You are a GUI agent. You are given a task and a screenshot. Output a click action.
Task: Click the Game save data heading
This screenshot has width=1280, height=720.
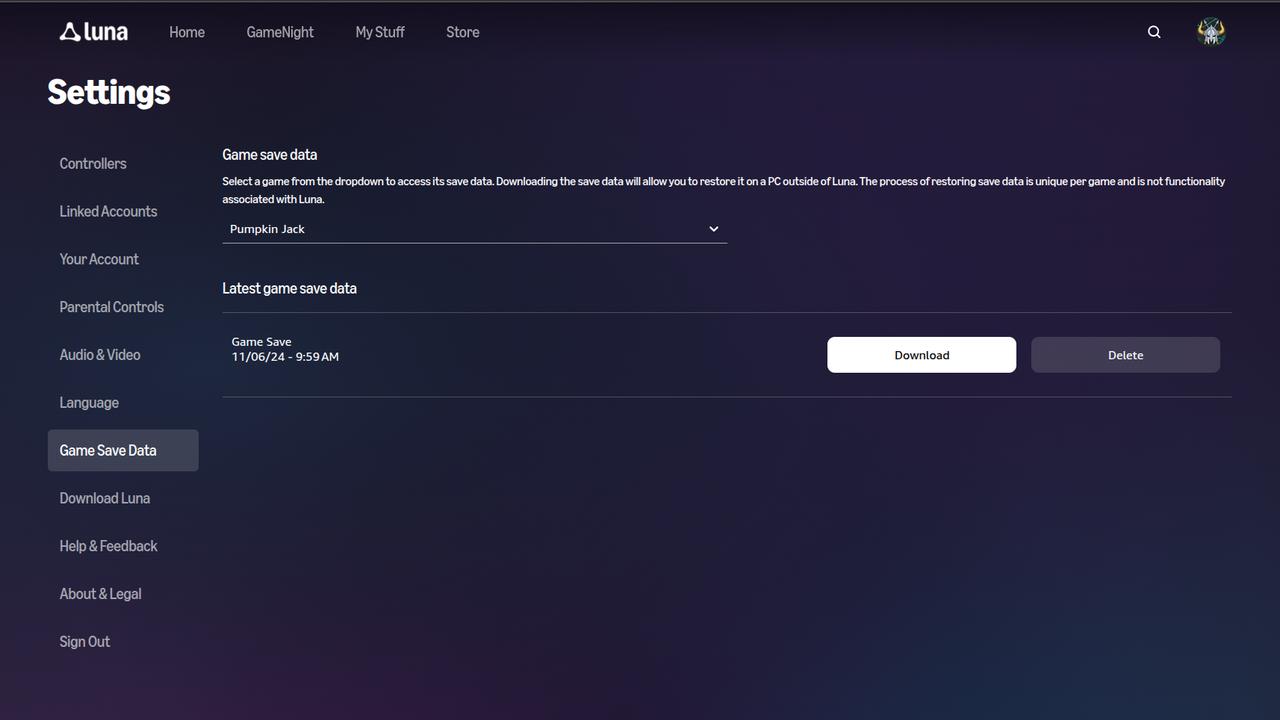tap(270, 155)
